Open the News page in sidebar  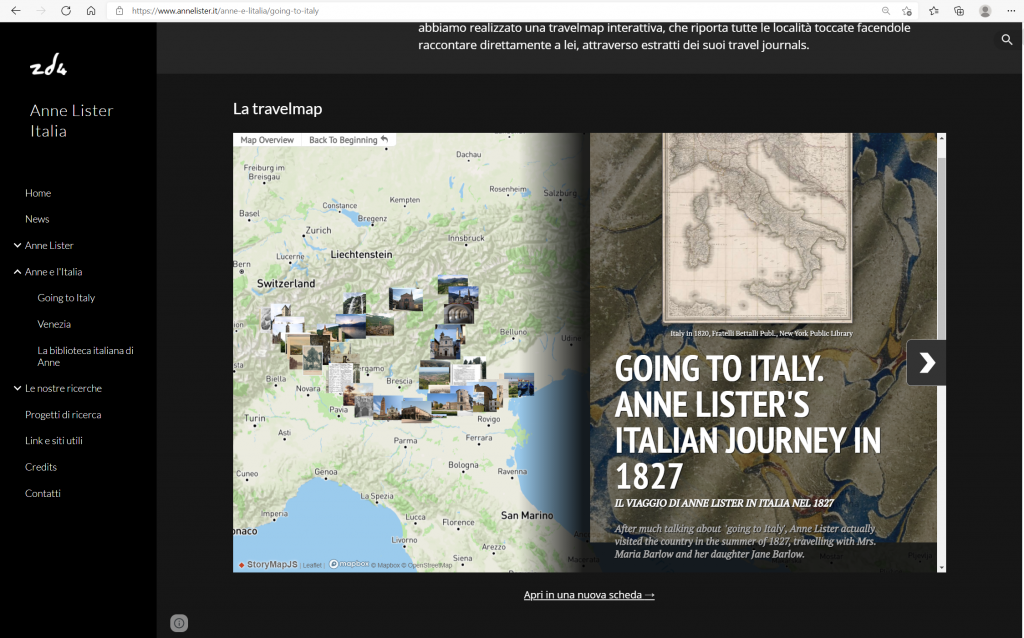pyautogui.click(x=37, y=219)
